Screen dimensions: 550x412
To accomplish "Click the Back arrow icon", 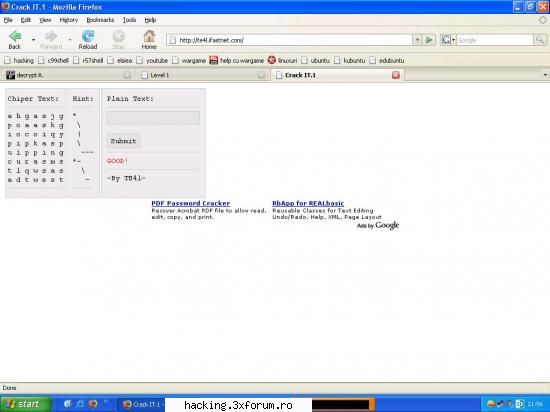I will tap(15, 36).
